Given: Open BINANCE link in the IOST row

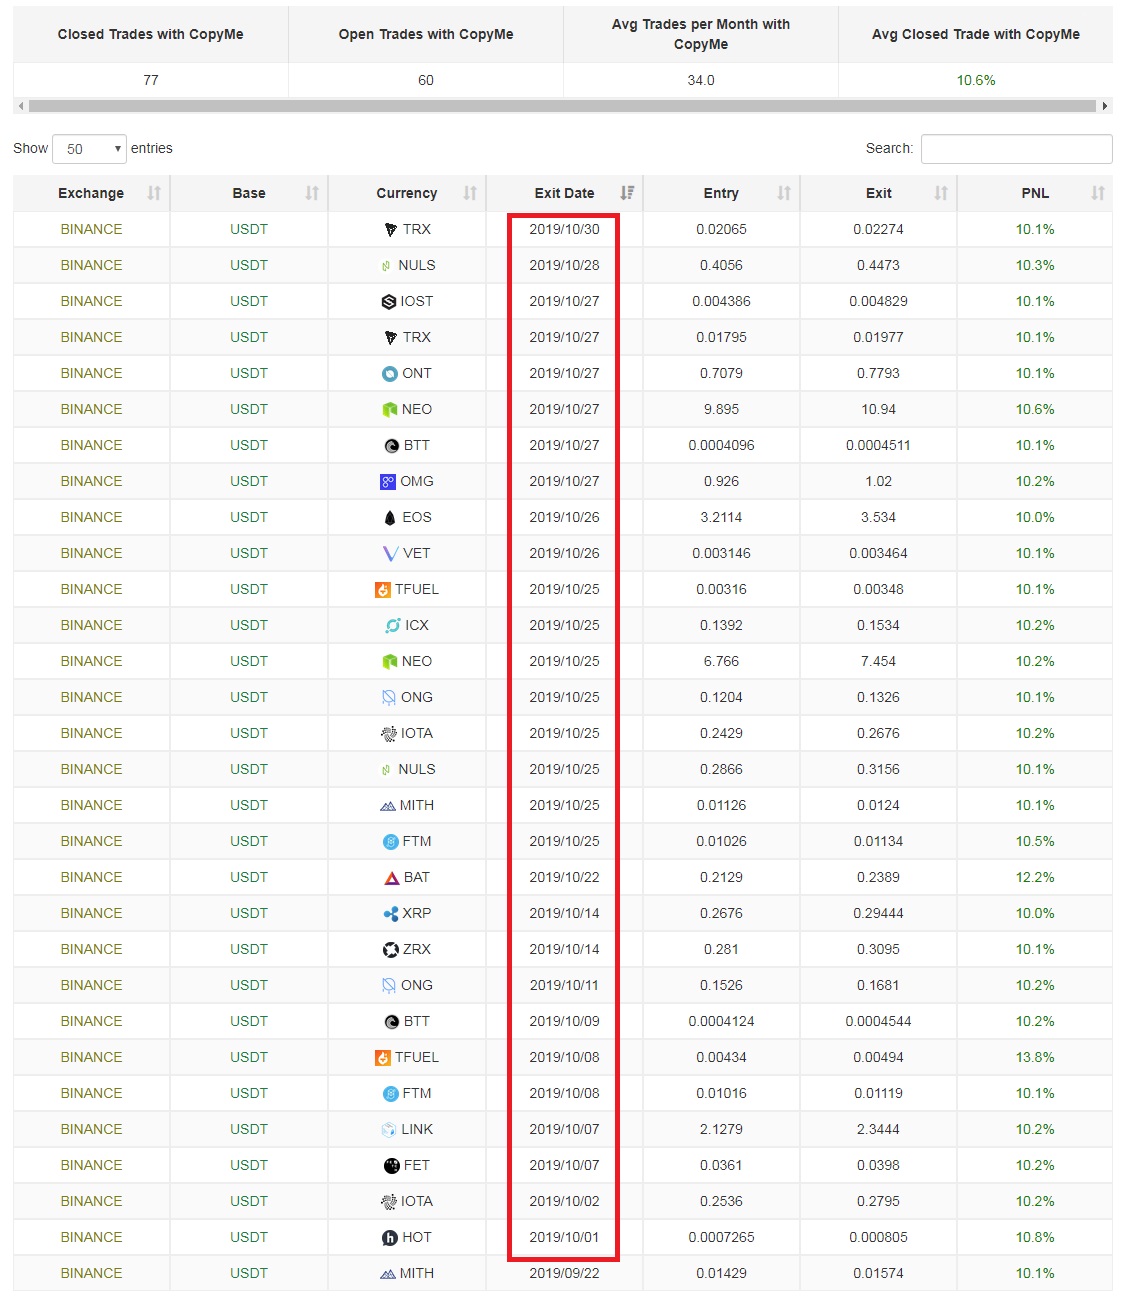Looking at the screenshot, I should coord(91,301).
